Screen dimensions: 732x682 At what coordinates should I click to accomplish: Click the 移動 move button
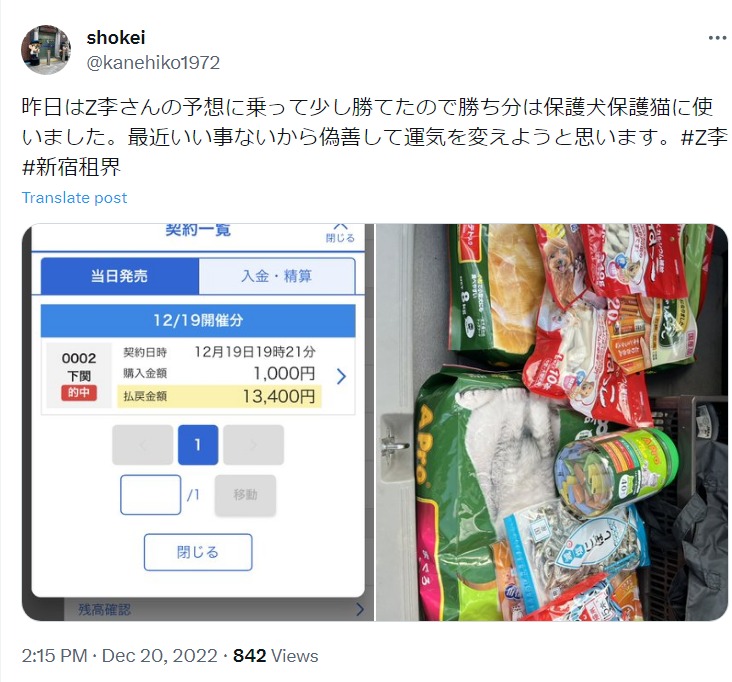click(246, 495)
